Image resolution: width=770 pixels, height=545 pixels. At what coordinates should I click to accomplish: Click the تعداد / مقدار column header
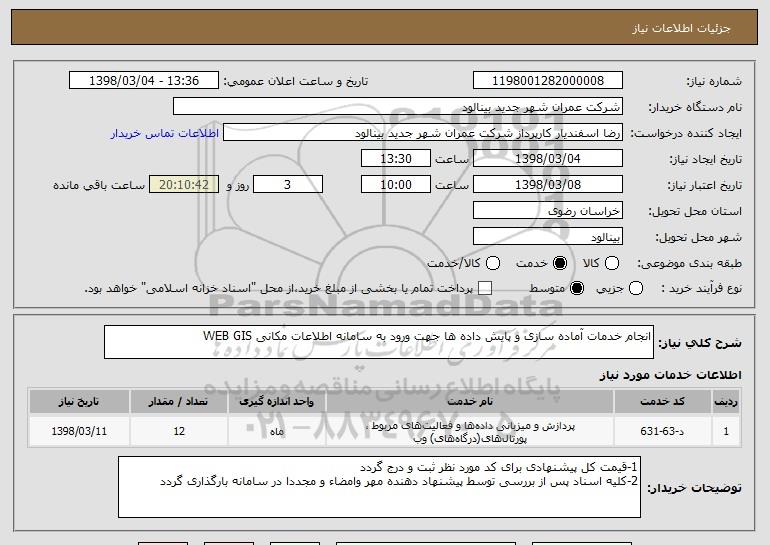[179, 402]
